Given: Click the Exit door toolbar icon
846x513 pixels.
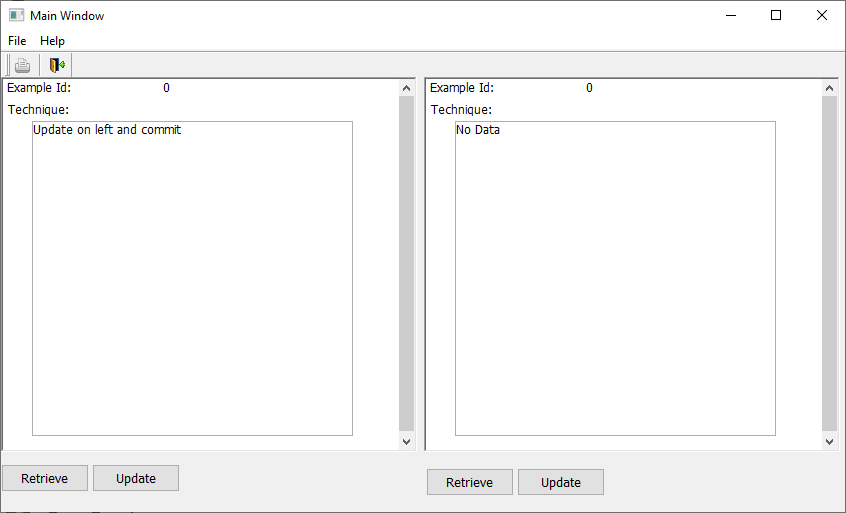Looking at the screenshot, I should (57, 66).
